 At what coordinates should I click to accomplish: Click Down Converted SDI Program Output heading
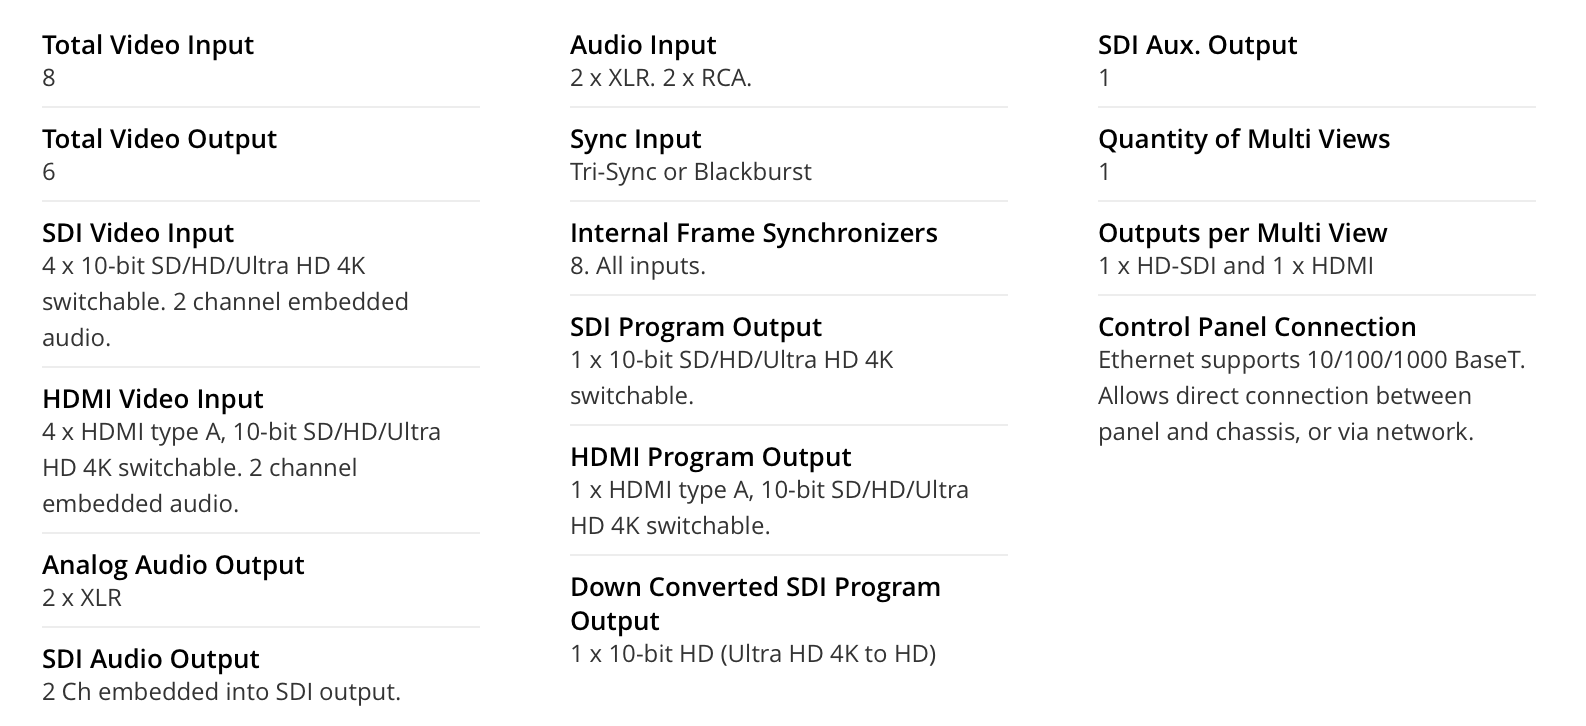coord(755,603)
